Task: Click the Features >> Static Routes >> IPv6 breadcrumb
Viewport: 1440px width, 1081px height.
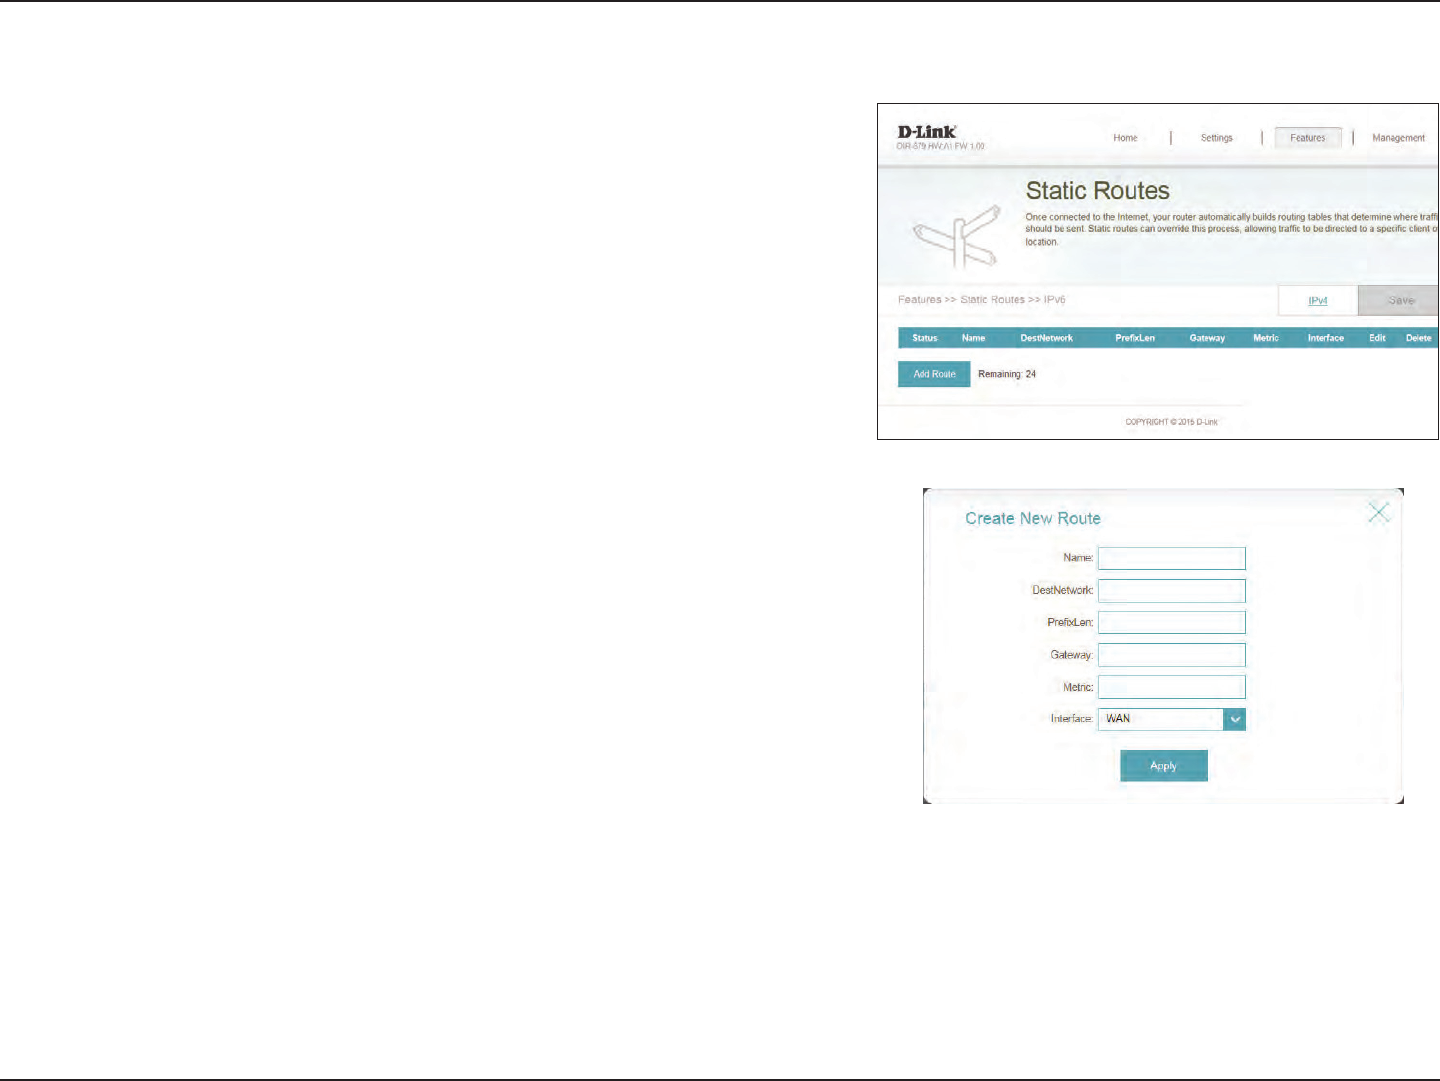Action: [x=981, y=300]
